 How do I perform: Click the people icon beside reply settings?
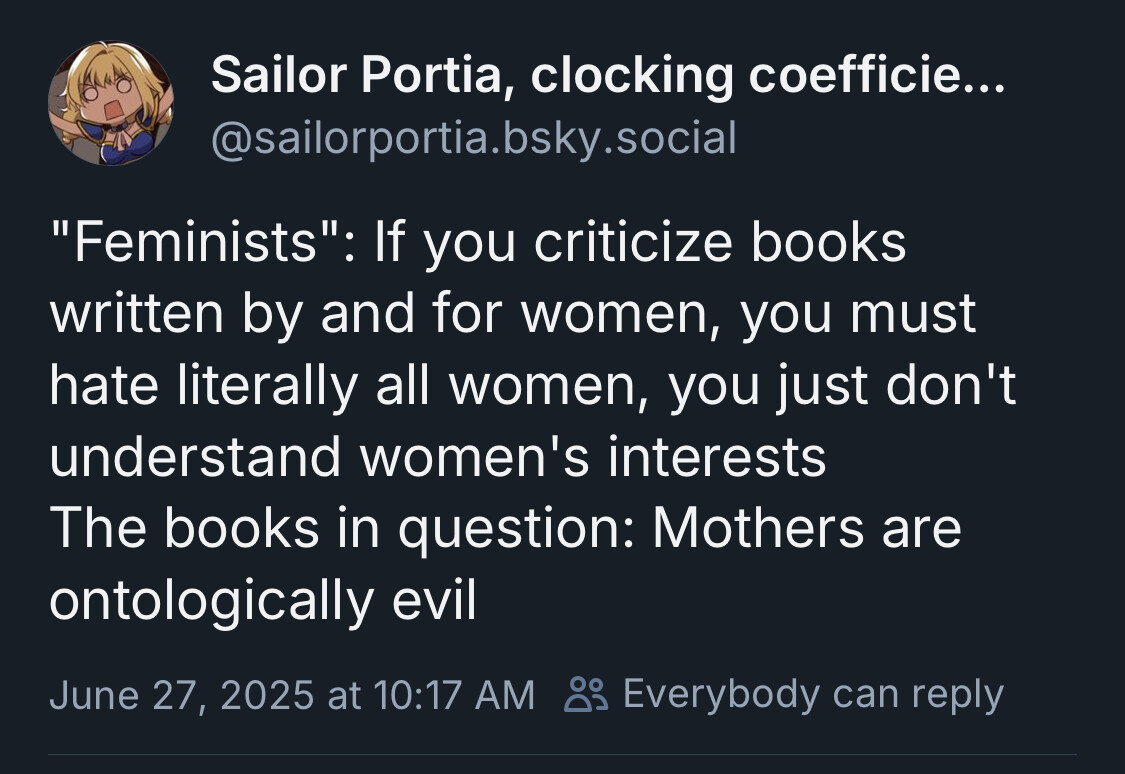coord(586,694)
